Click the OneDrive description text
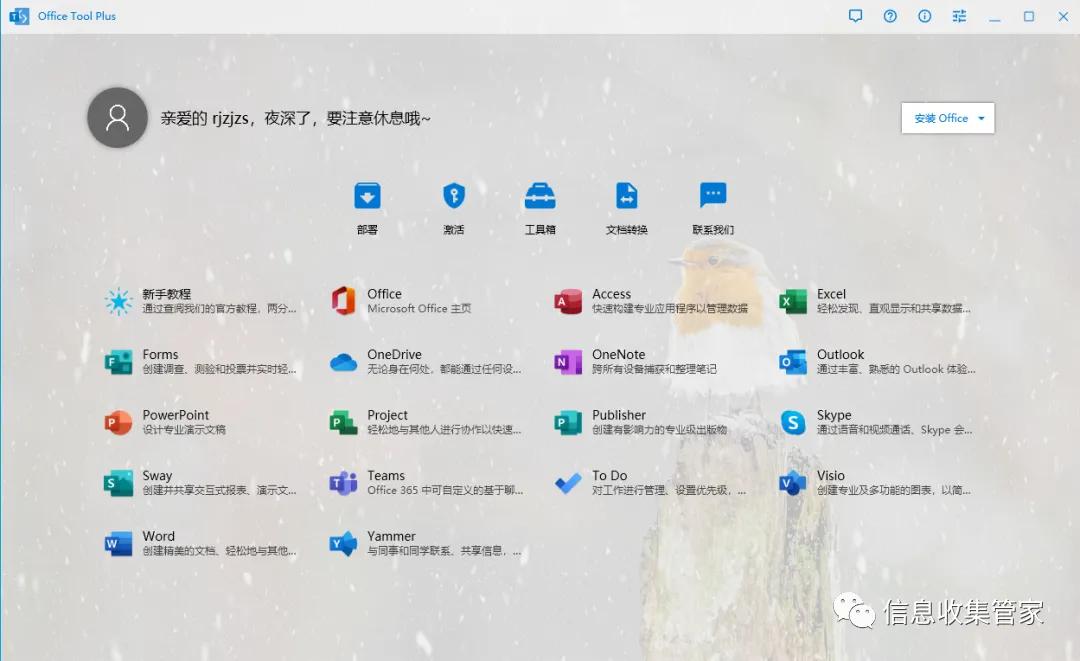 (x=444, y=369)
